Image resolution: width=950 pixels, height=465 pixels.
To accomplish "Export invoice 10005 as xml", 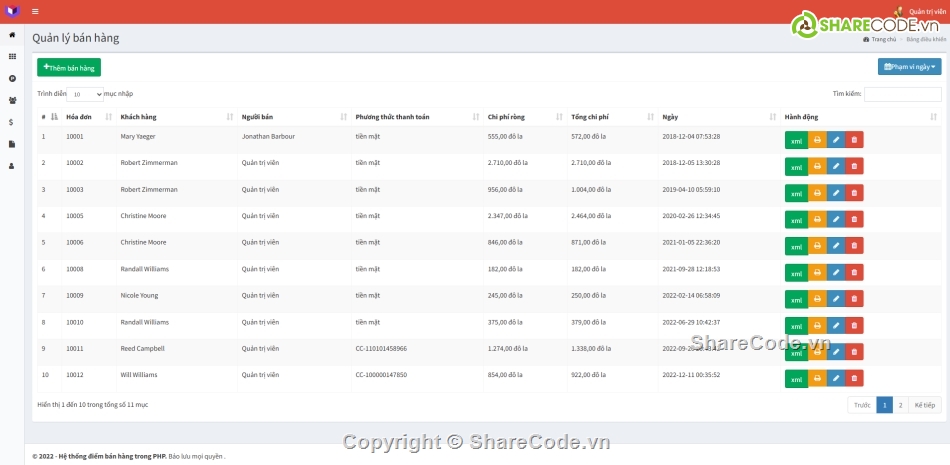I will click(x=796, y=220).
